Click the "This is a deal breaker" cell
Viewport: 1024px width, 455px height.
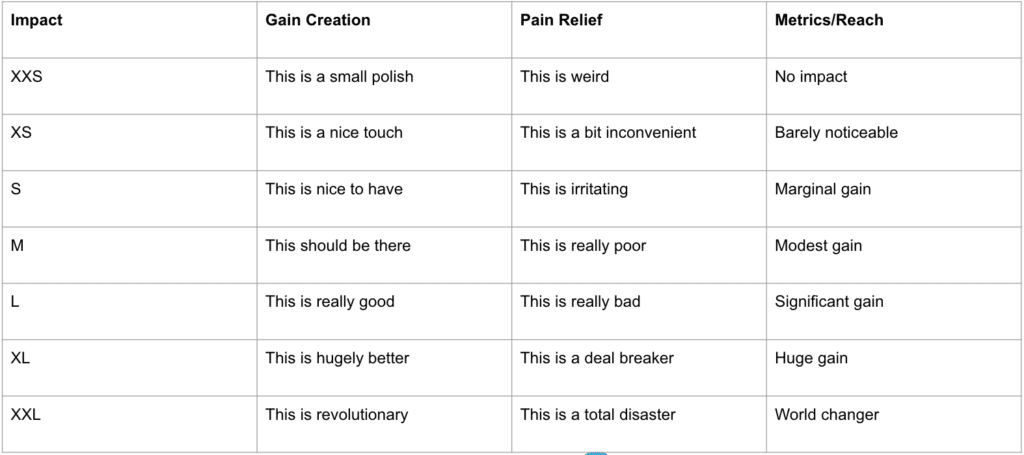tap(597, 358)
